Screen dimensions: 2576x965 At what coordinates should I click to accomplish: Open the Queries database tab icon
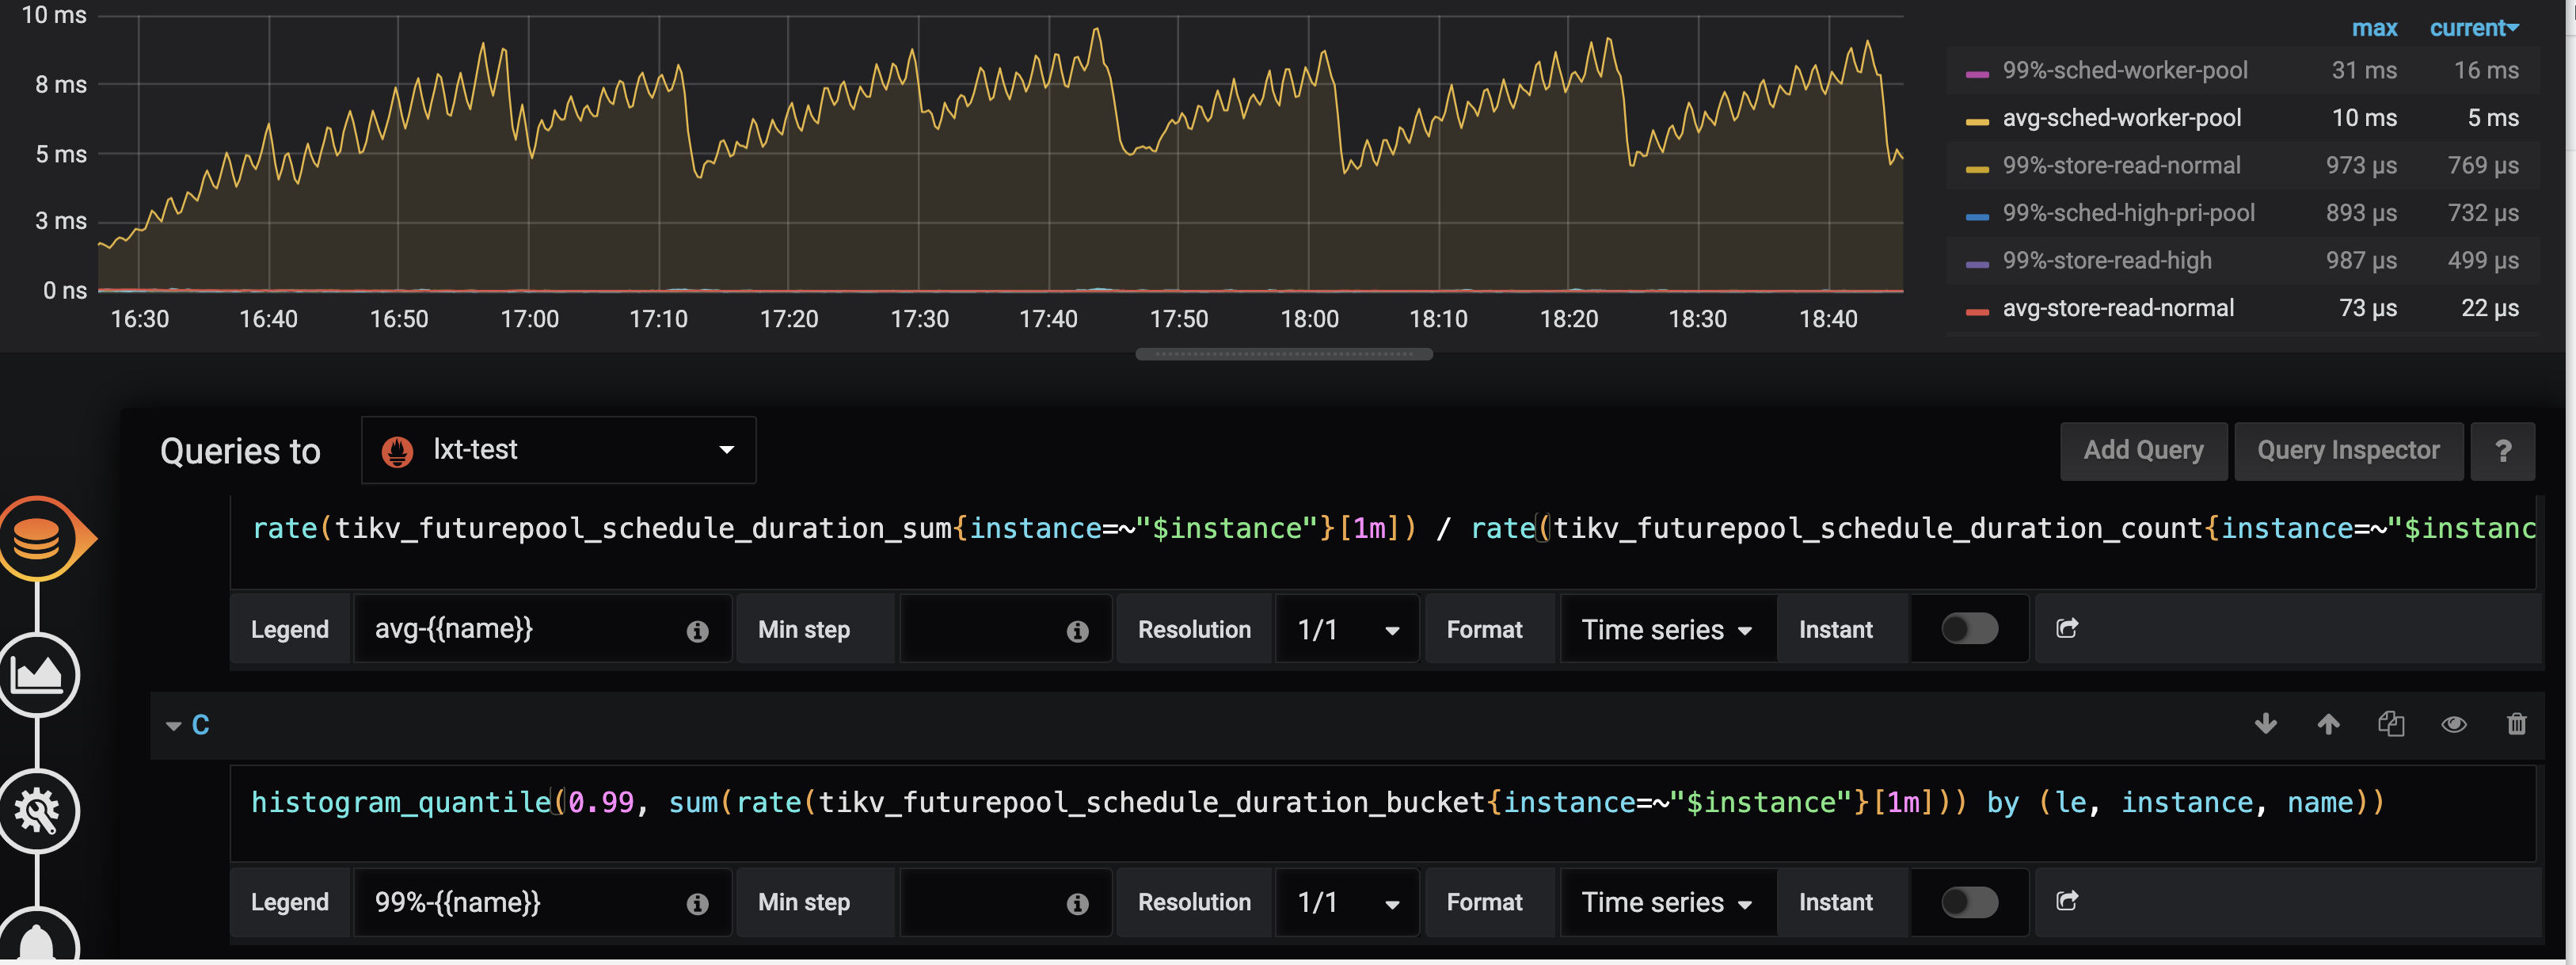coord(37,539)
